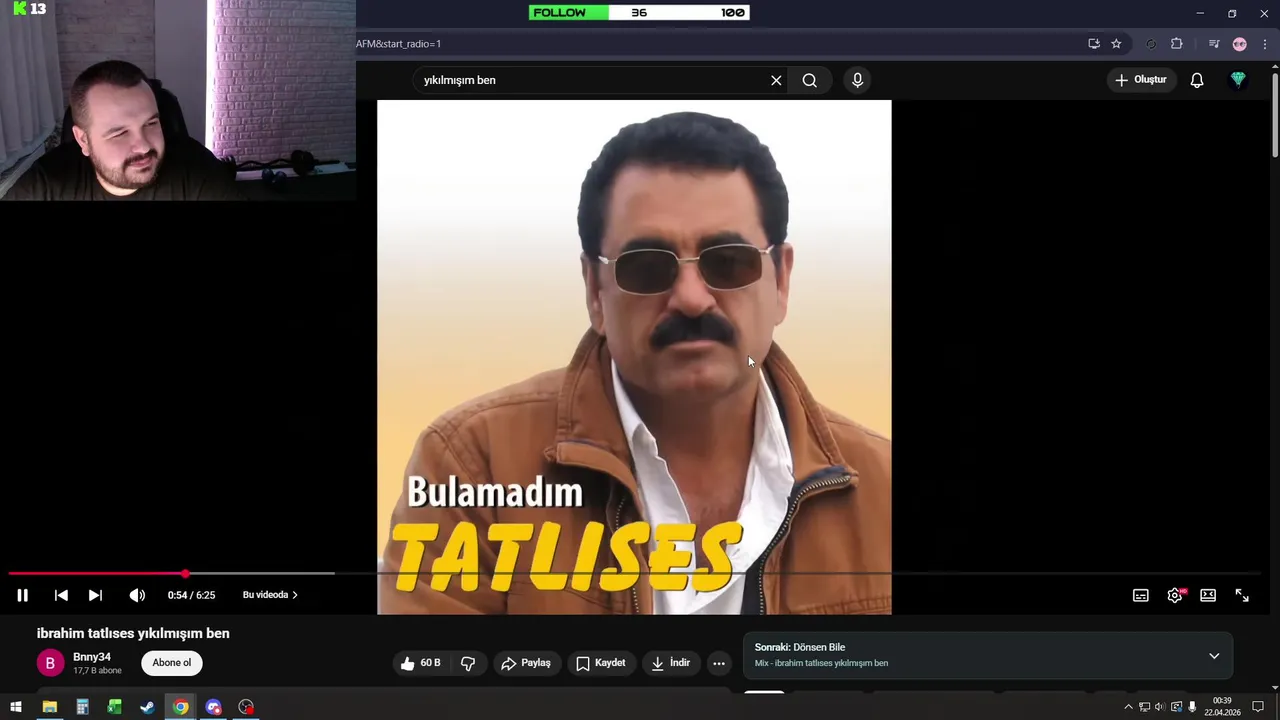The width and height of the screenshot is (1280, 720).
Task: Toggle subtitles on the player
Action: pos(1140,595)
